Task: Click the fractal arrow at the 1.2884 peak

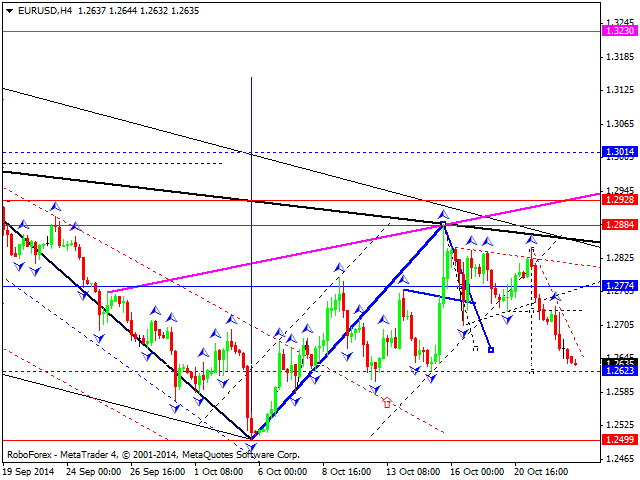Action: pyautogui.click(x=442, y=214)
